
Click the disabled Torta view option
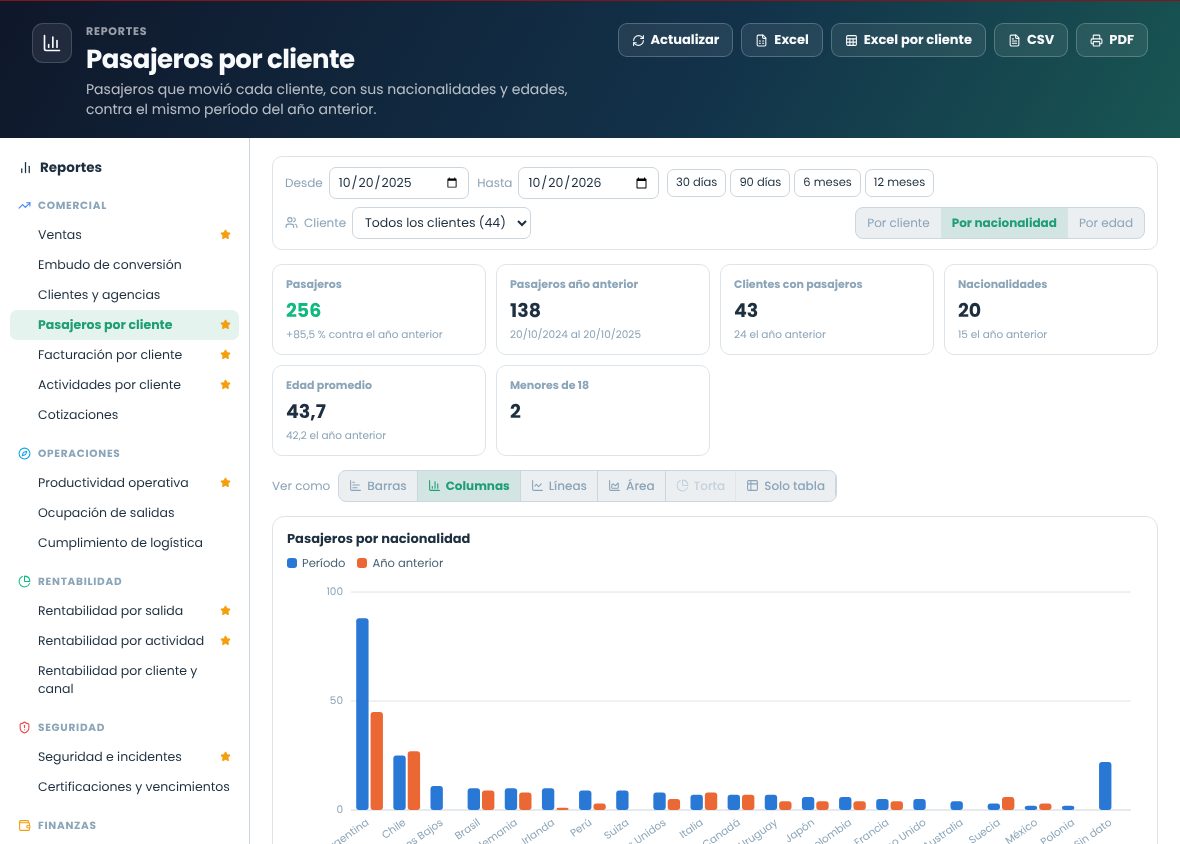[701, 486]
